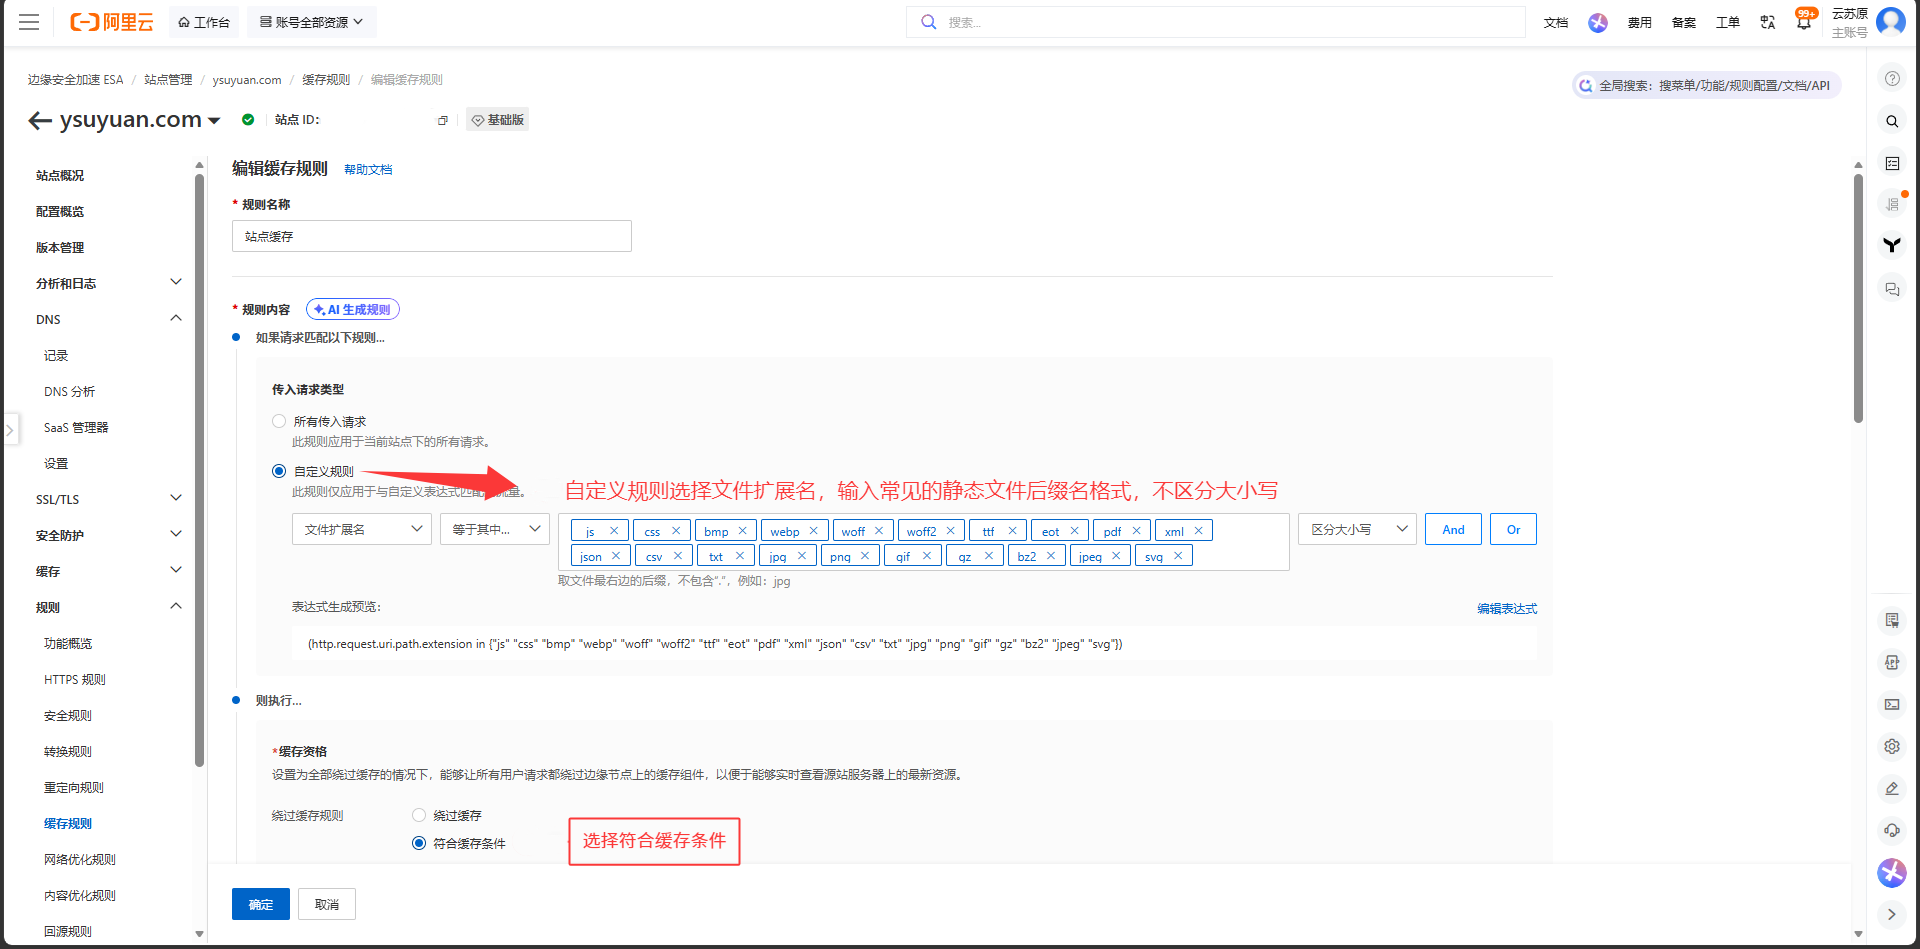
Task: Click the left sidebar scrollbar
Action: click(199, 470)
